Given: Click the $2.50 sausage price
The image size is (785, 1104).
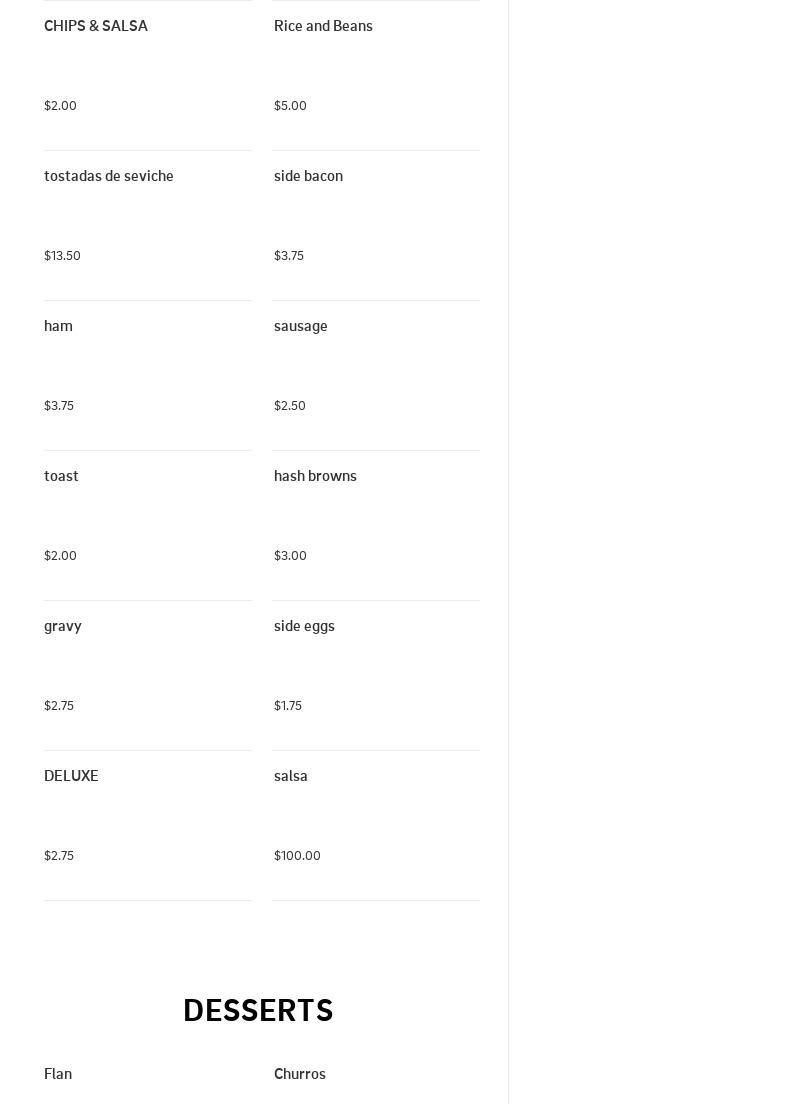Looking at the screenshot, I should click(290, 406).
